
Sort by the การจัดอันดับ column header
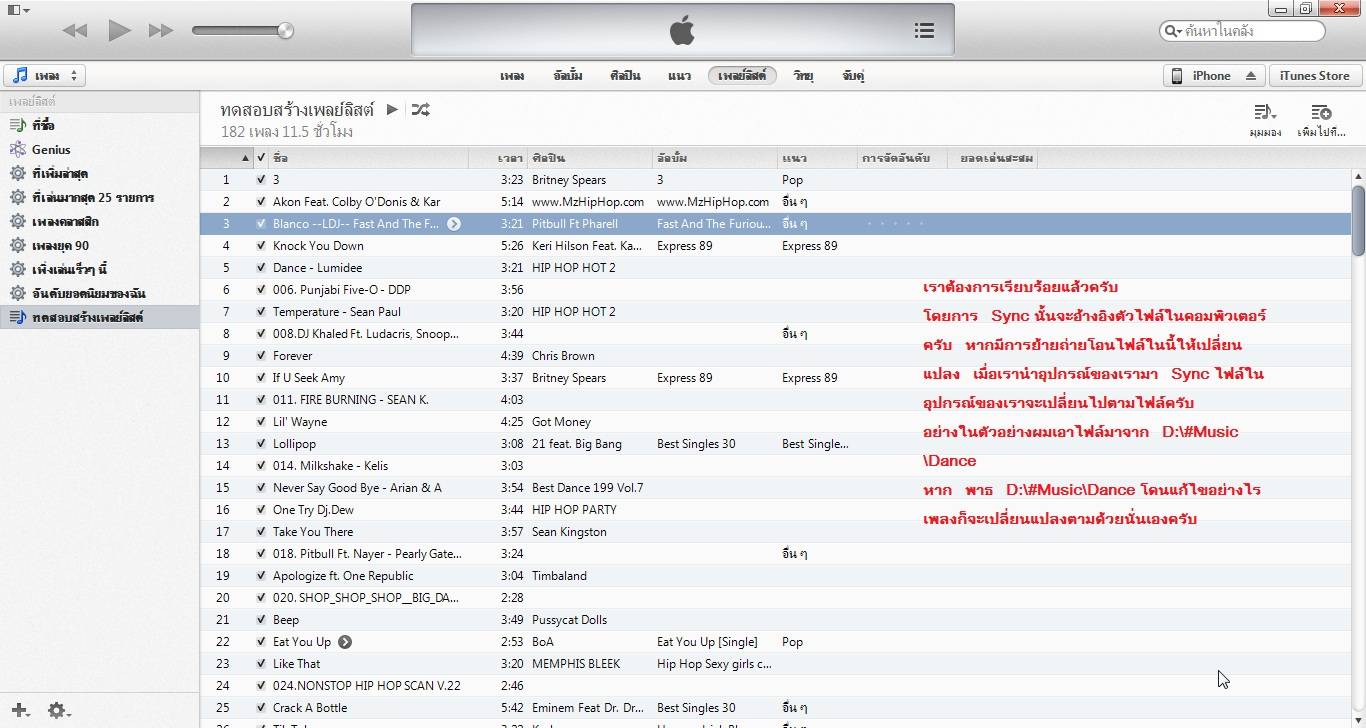pos(902,158)
